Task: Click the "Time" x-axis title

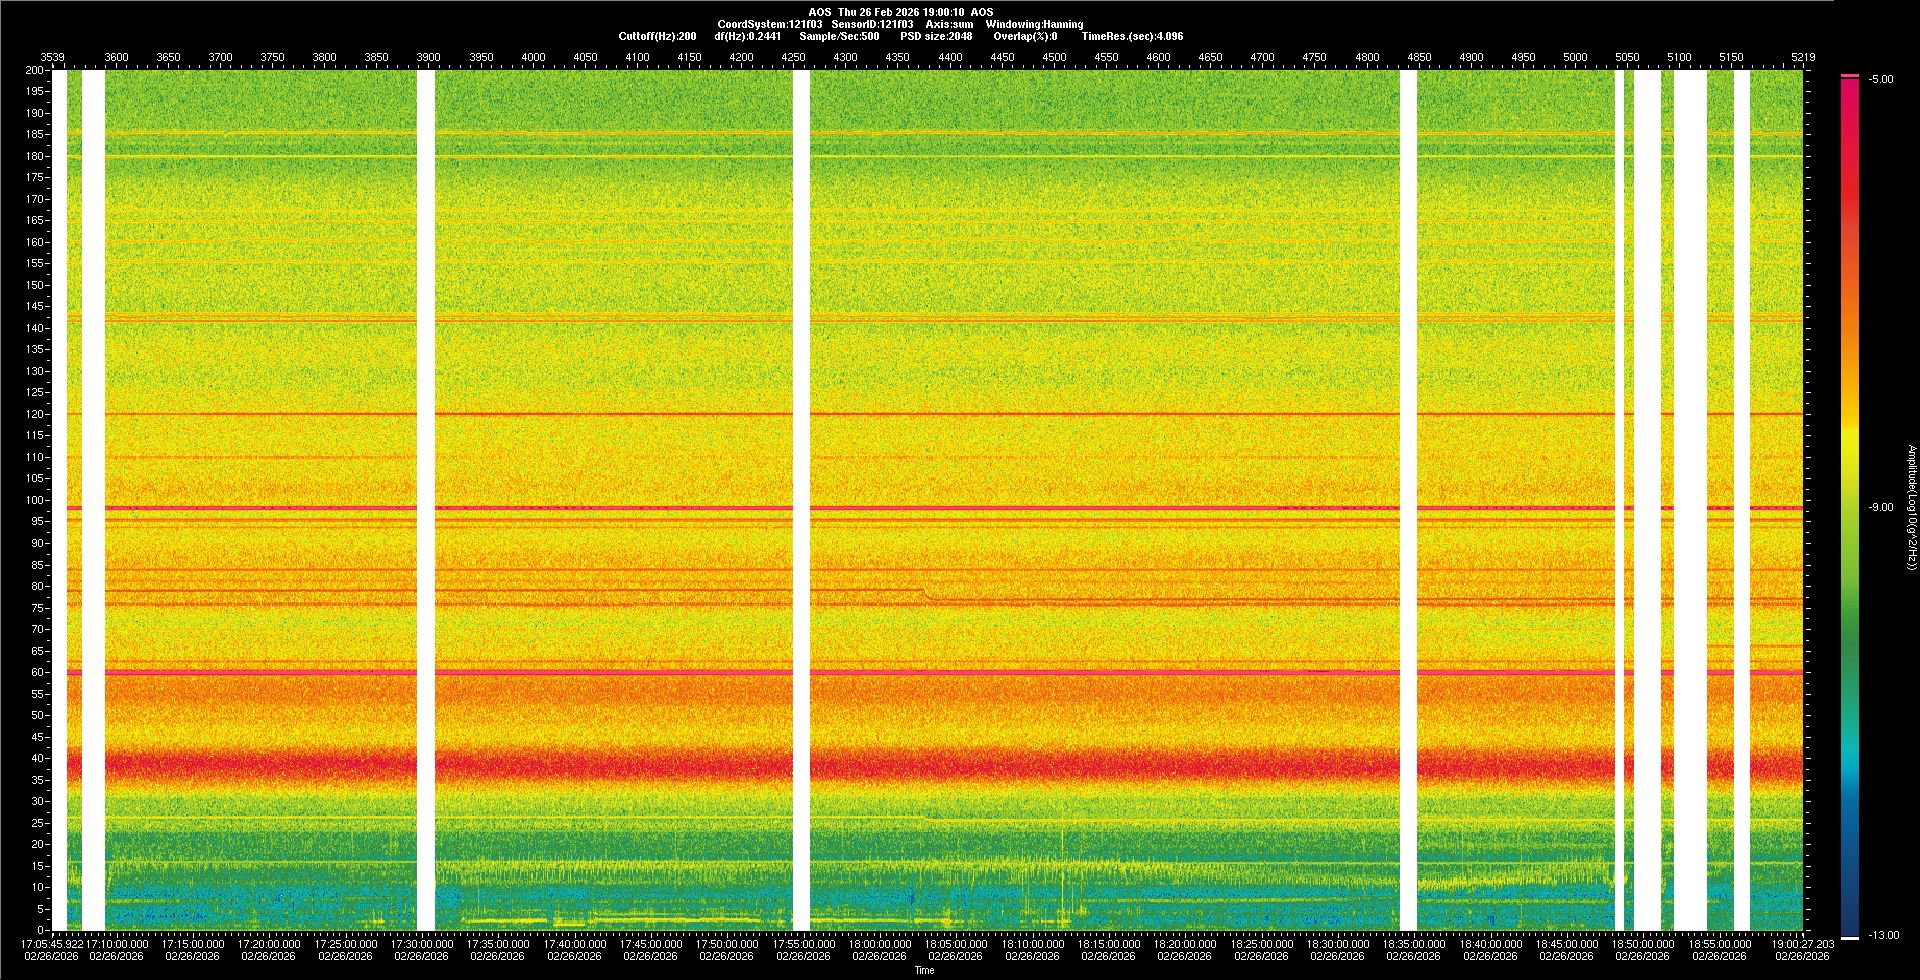Action: [x=924, y=970]
